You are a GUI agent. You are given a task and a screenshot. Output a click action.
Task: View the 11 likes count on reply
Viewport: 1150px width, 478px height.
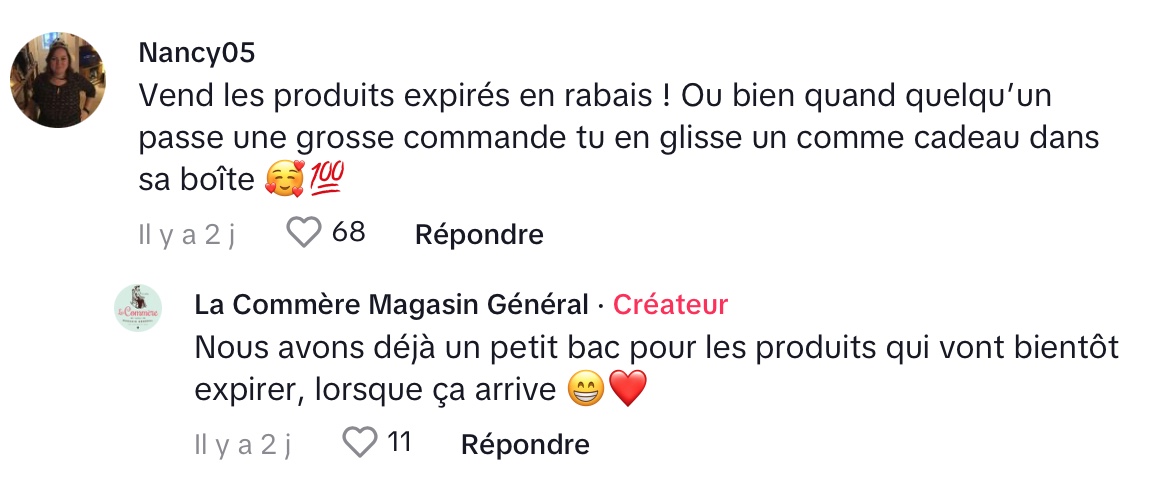pos(399,442)
